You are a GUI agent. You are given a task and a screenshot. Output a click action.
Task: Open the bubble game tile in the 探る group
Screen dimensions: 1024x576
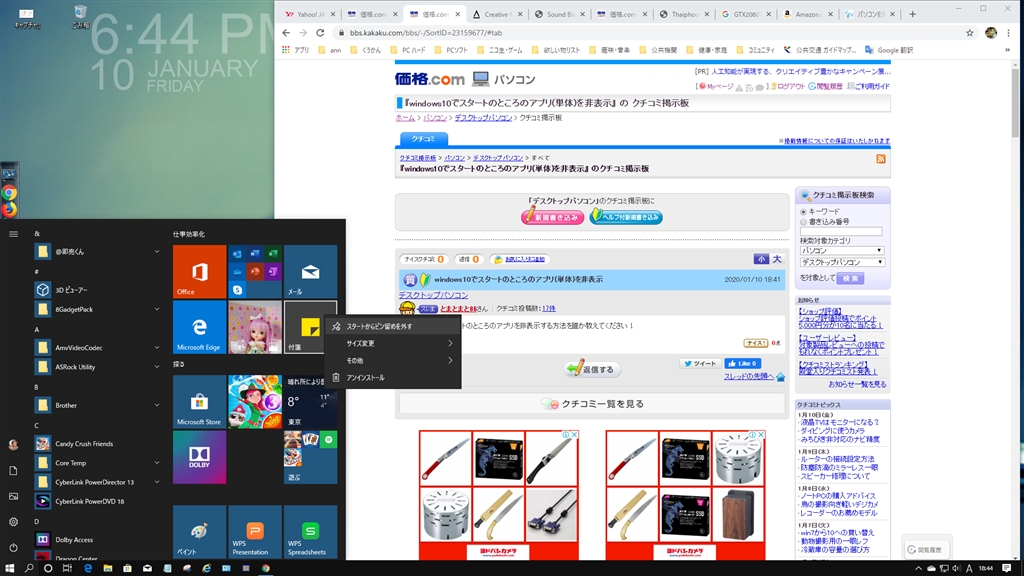(255, 402)
